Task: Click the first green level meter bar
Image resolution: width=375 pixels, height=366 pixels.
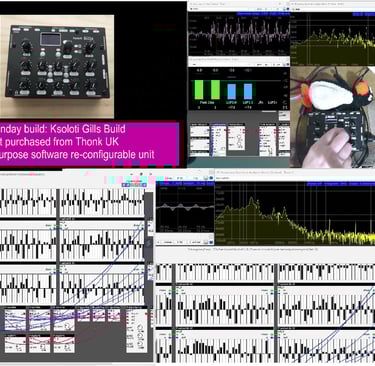Action: (x=199, y=89)
